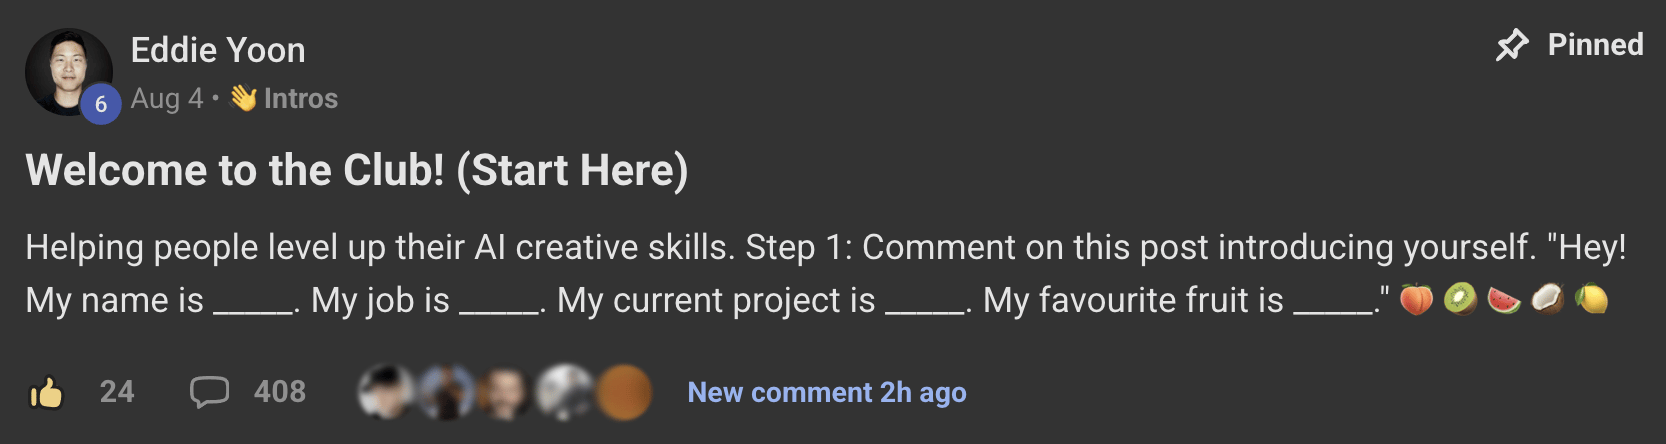This screenshot has width=1666, height=444.
Task: Open the Intros category link
Action: [x=300, y=98]
